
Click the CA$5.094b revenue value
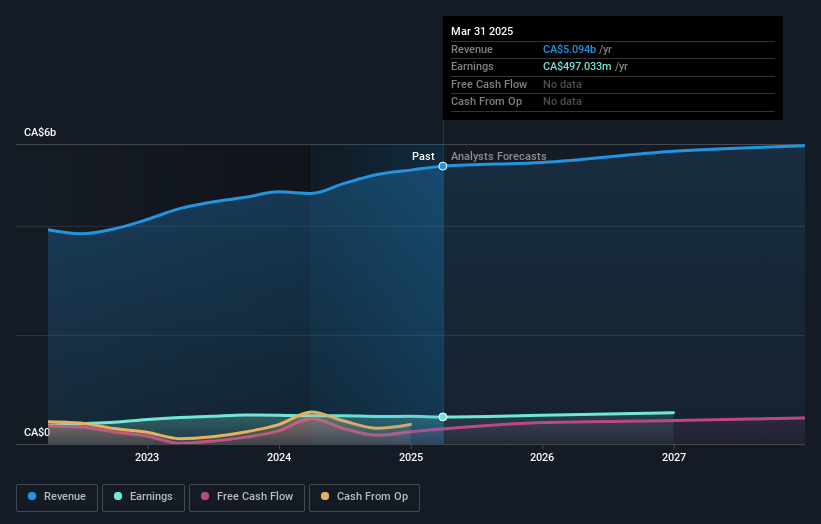(569, 49)
